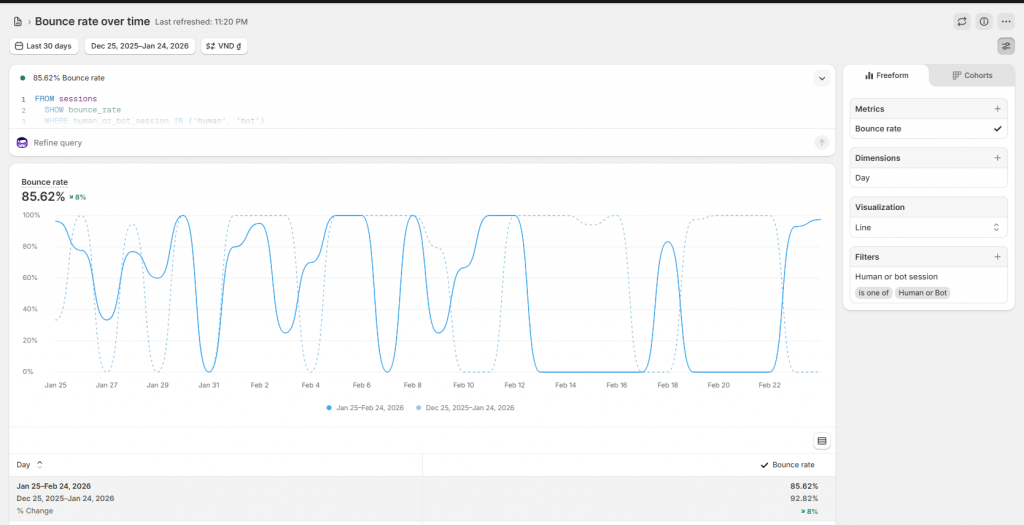Image resolution: width=1024 pixels, height=525 pixels.
Task: Click the 'Last refreshed: 11:20 PM' text
Action: [x=201, y=22]
